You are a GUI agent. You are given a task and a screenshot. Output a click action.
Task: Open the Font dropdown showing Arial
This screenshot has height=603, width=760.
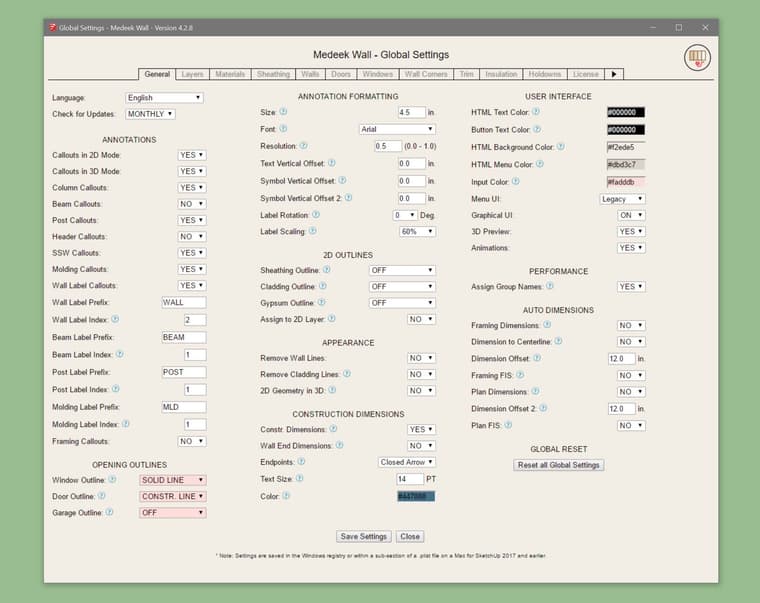pos(397,129)
